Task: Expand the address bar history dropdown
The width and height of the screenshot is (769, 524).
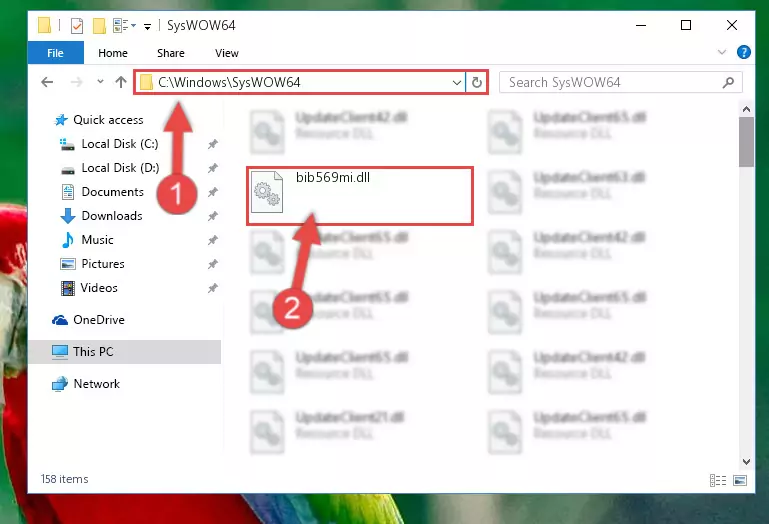Action: point(457,82)
